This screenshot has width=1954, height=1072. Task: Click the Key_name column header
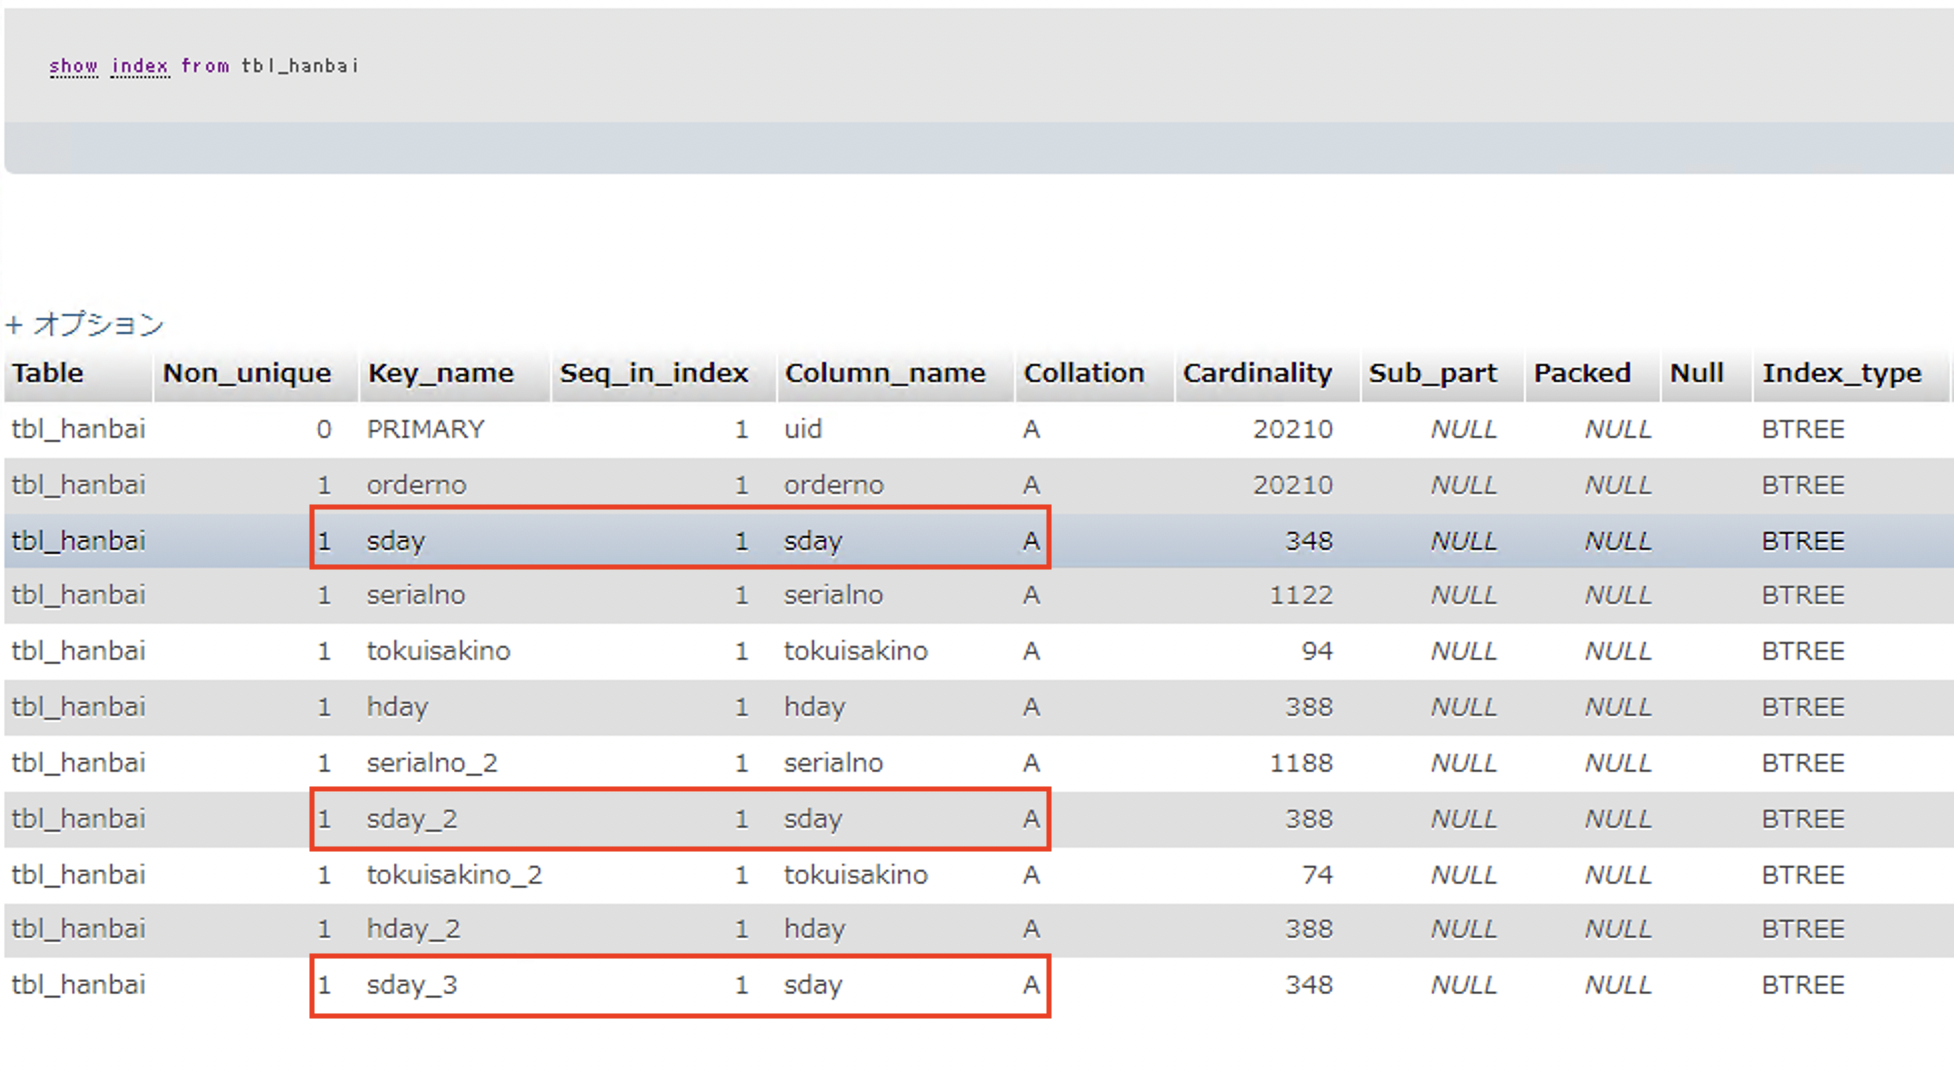[440, 373]
